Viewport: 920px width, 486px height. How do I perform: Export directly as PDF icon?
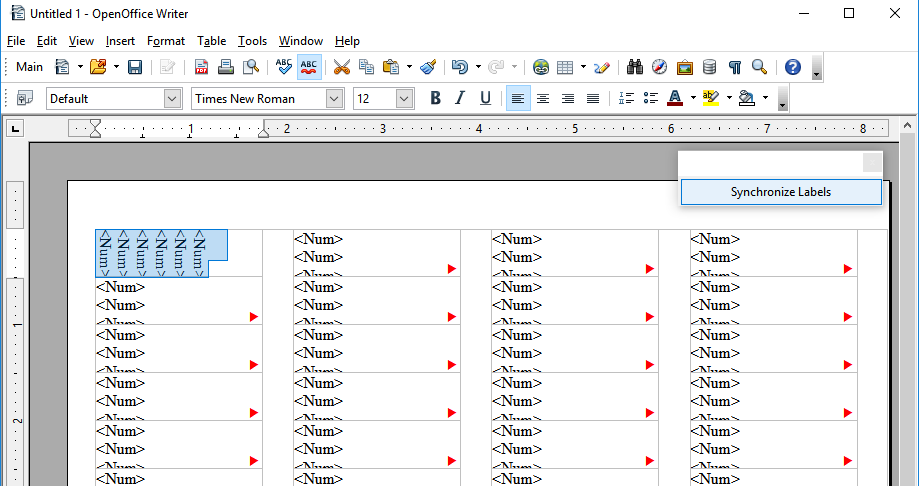pos(201,67)
